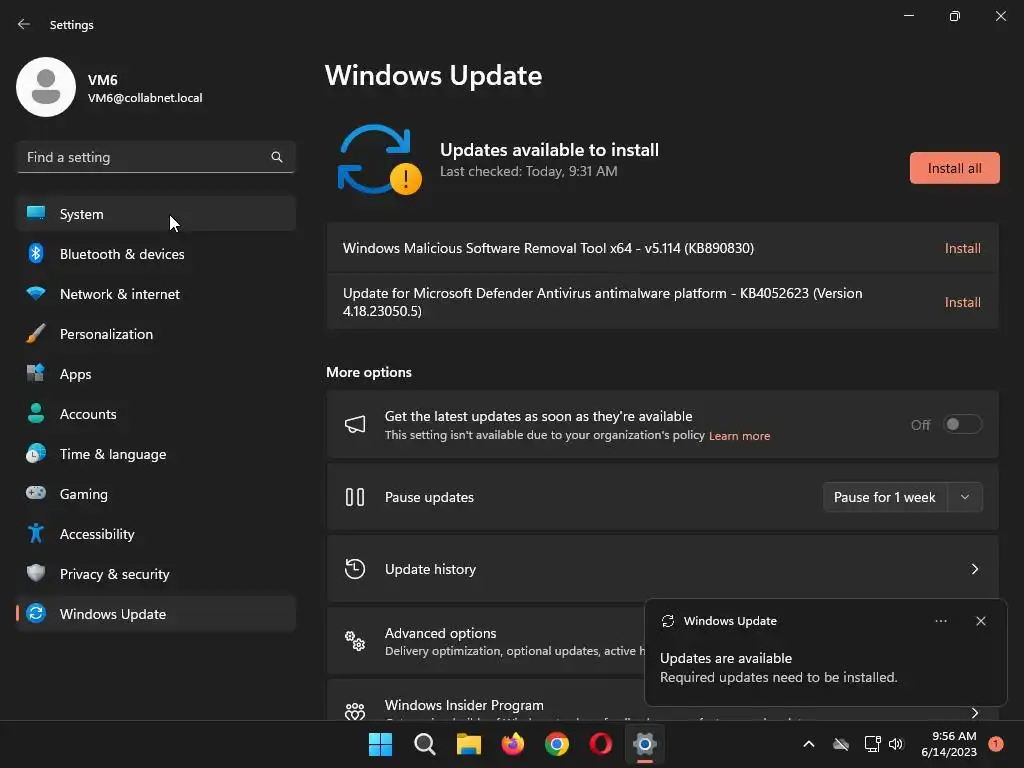Screen dimensions: 1024x768
Task: Open the Windows Start button on taskbar
Action: (x=380, y=744)
